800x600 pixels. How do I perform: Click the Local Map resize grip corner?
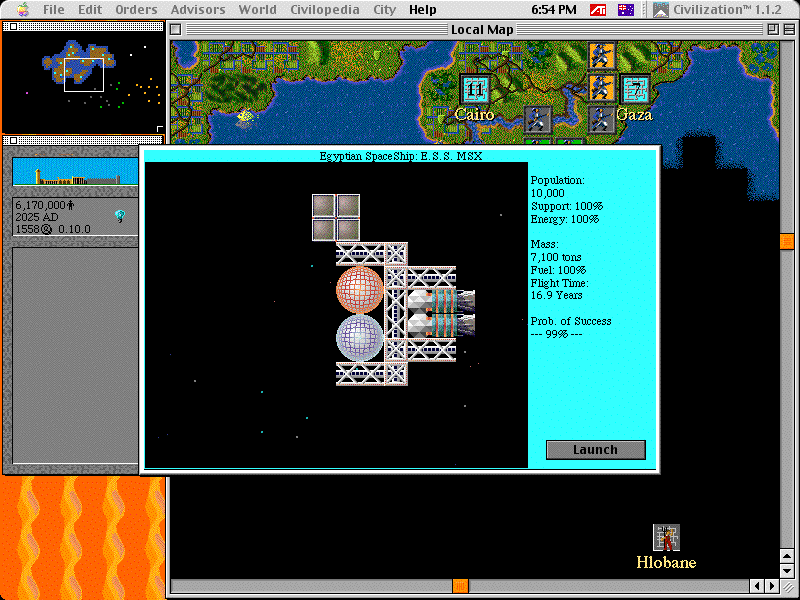pos(788,586)
